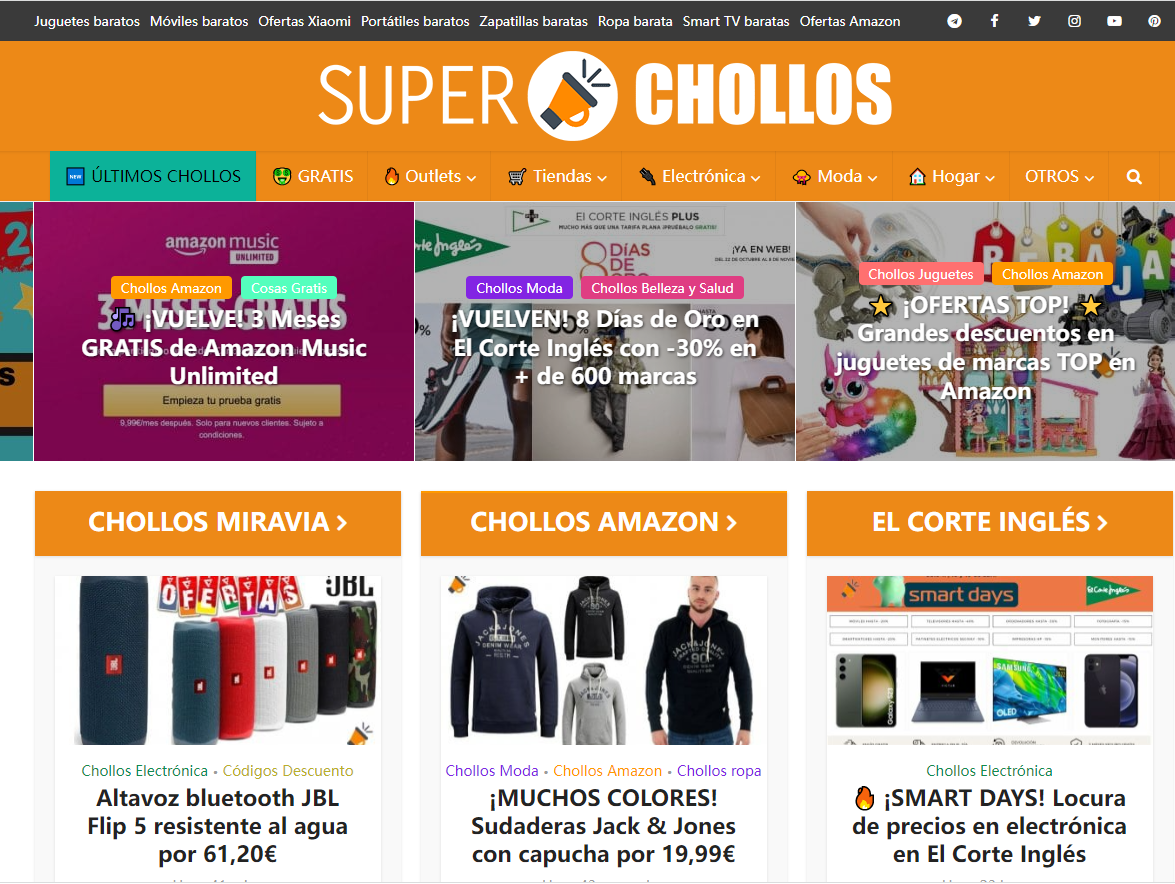Expand the Electrónica dropdown menu
The width and height of the screenshot is (1175, 884).
[699, 176]
